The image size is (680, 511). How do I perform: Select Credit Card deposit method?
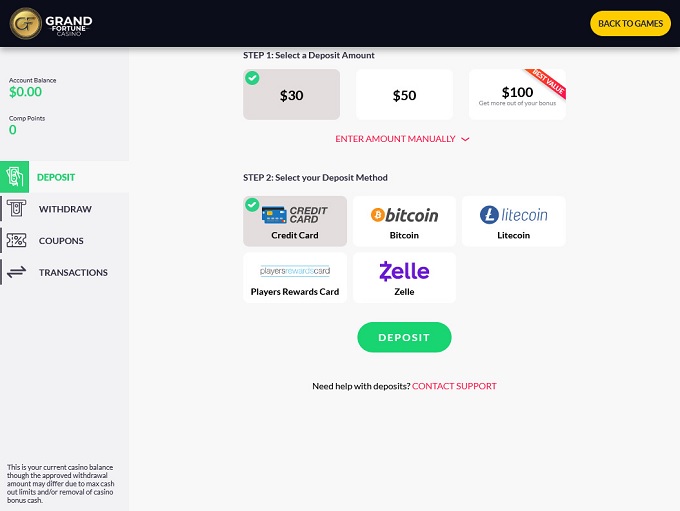click(x=295, y=221)
